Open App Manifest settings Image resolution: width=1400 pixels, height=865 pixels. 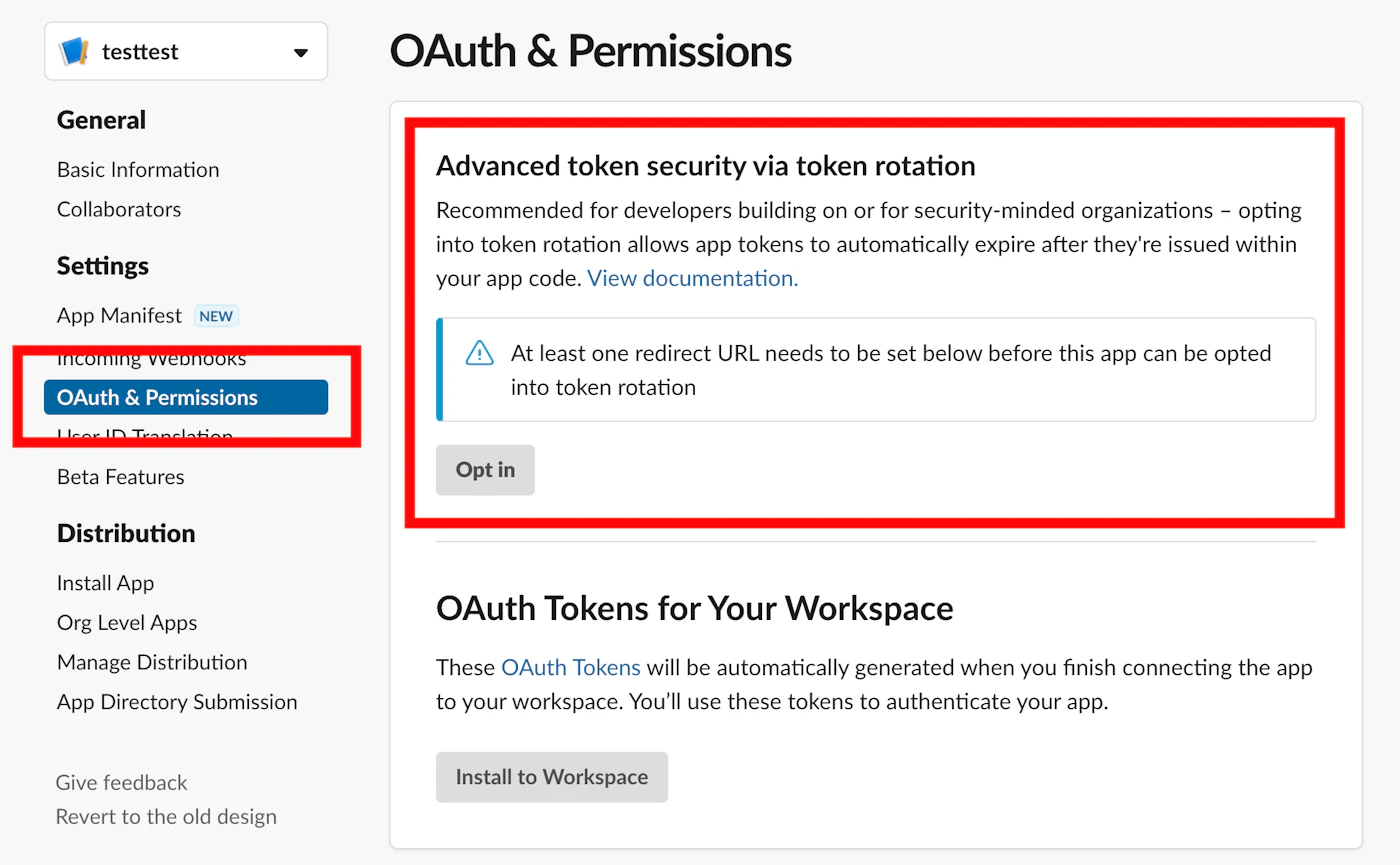point(119,316)
